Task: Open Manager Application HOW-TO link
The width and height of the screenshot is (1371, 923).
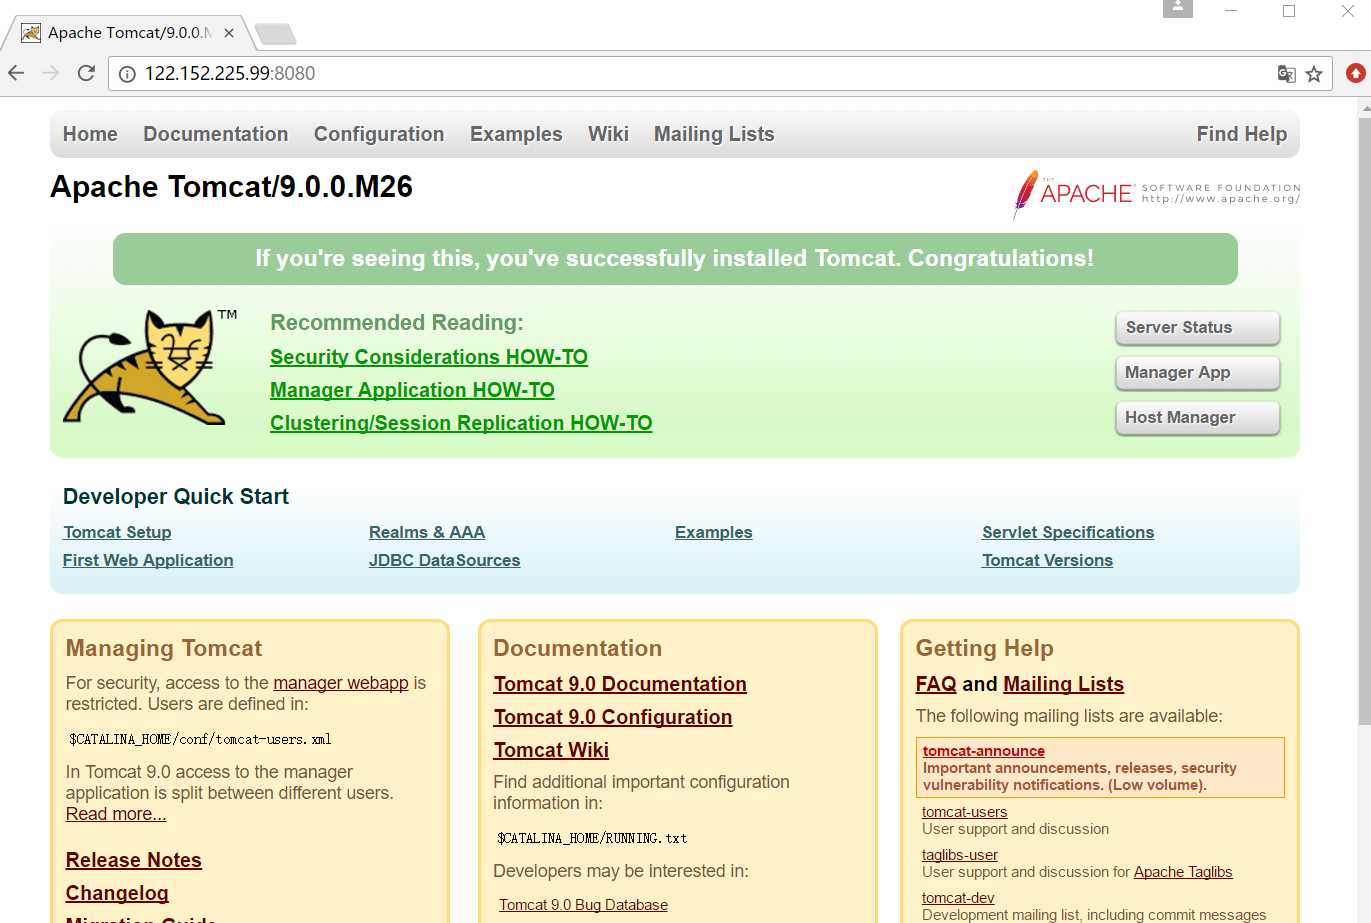Action: click(x=412, y=390)
